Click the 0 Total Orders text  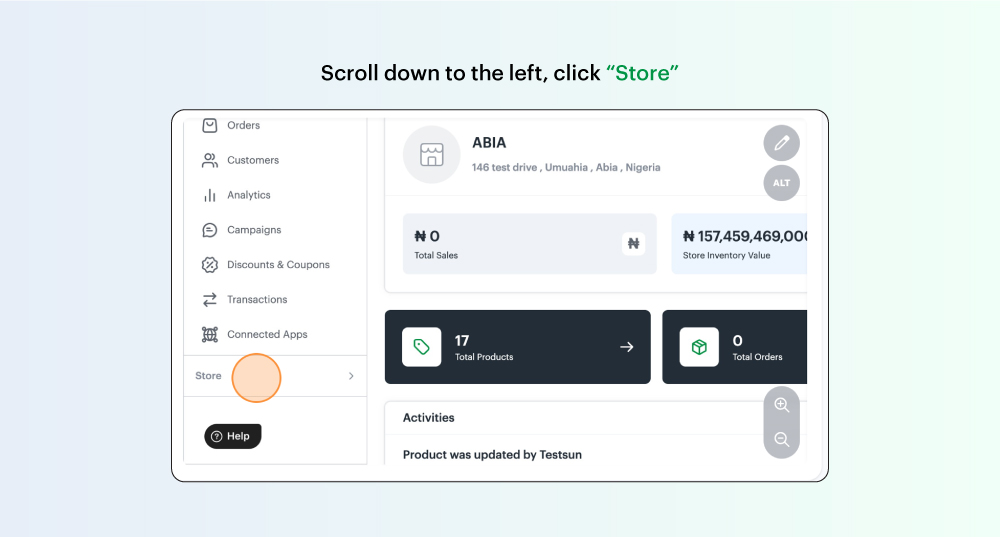click(x=758, y=348)
